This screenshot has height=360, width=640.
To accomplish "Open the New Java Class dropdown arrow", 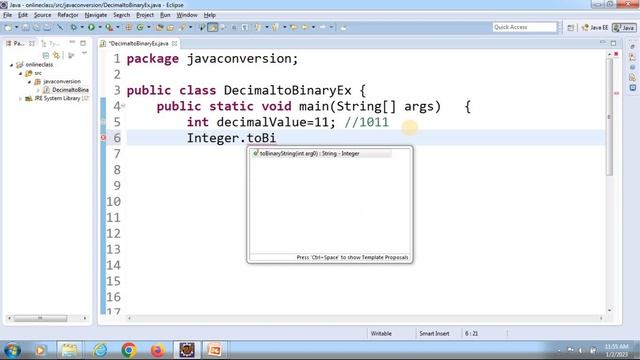I will coord(149,27).
